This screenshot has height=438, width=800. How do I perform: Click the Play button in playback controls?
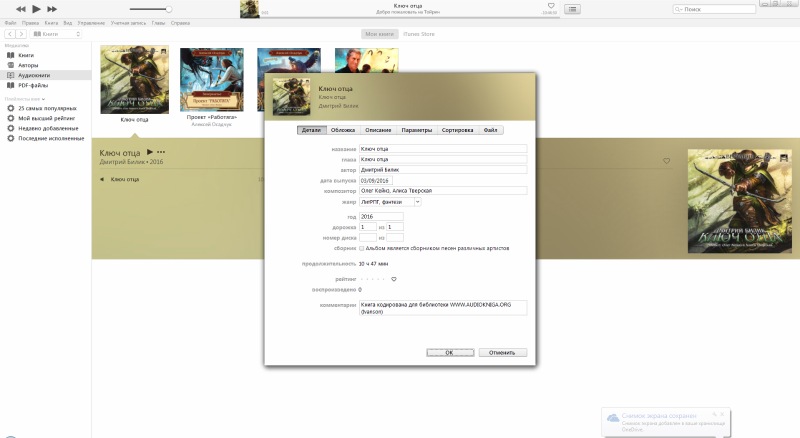37,9
